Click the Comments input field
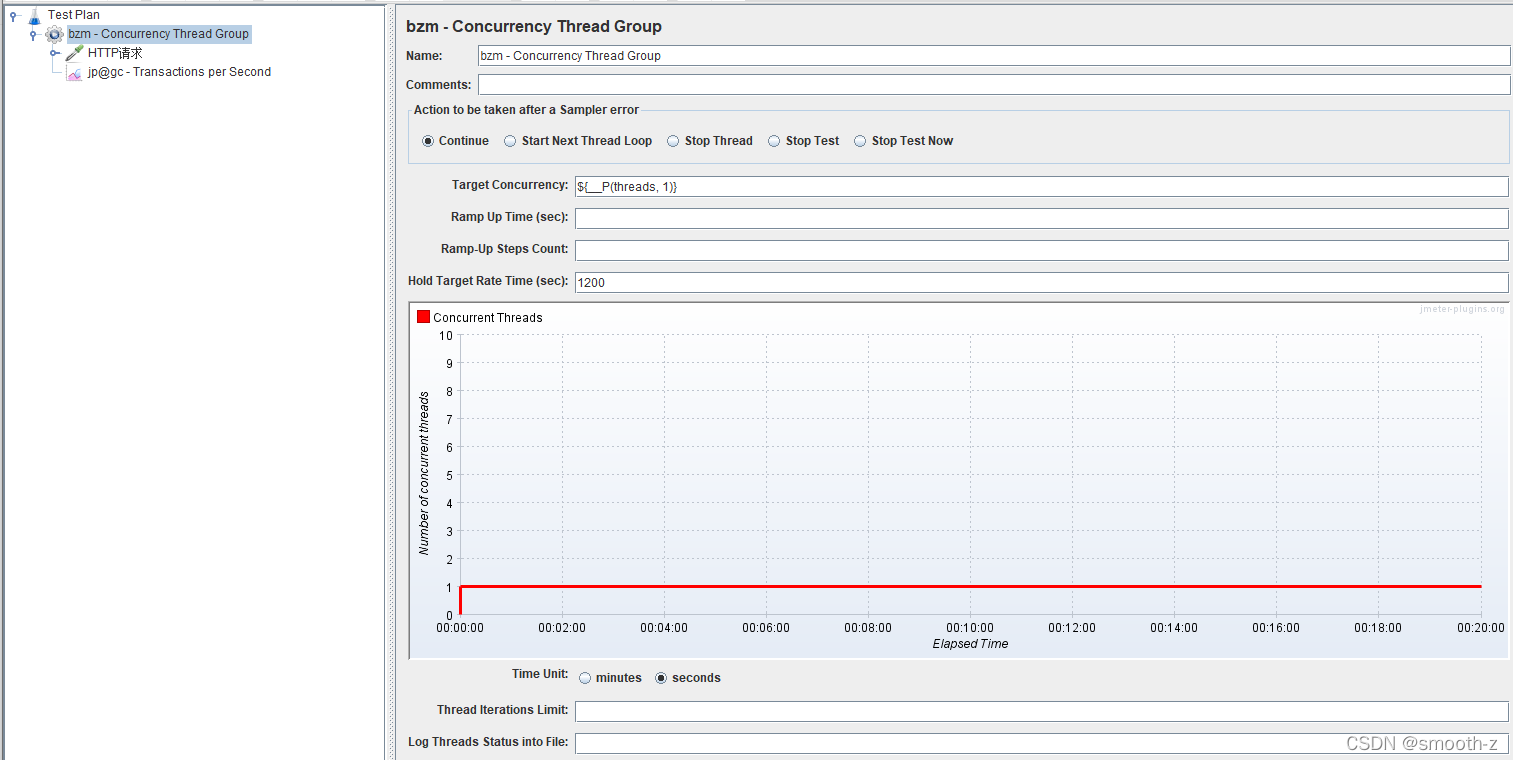 click(994, 85)
